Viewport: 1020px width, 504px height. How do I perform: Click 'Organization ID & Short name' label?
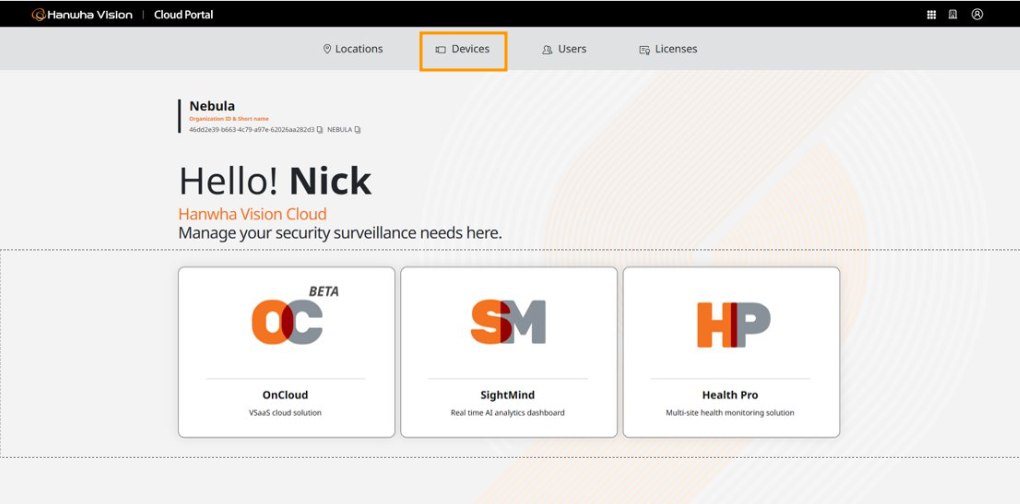229,119
